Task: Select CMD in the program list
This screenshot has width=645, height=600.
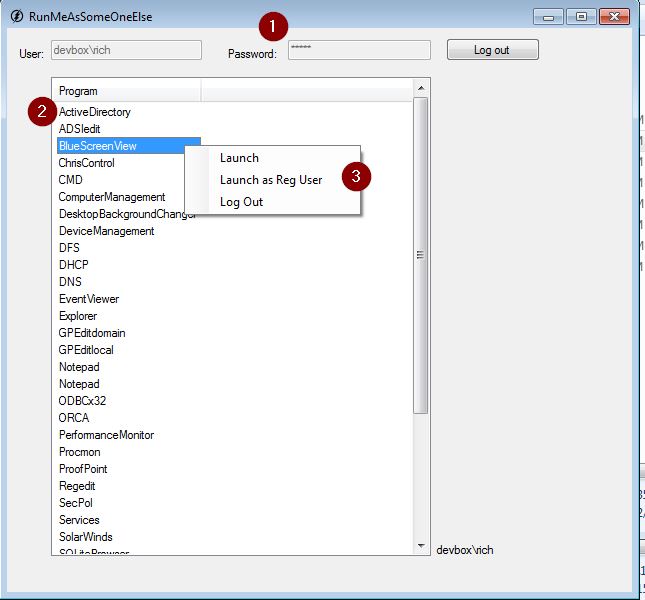Action: pyautogui.click(x=70, y=180)
